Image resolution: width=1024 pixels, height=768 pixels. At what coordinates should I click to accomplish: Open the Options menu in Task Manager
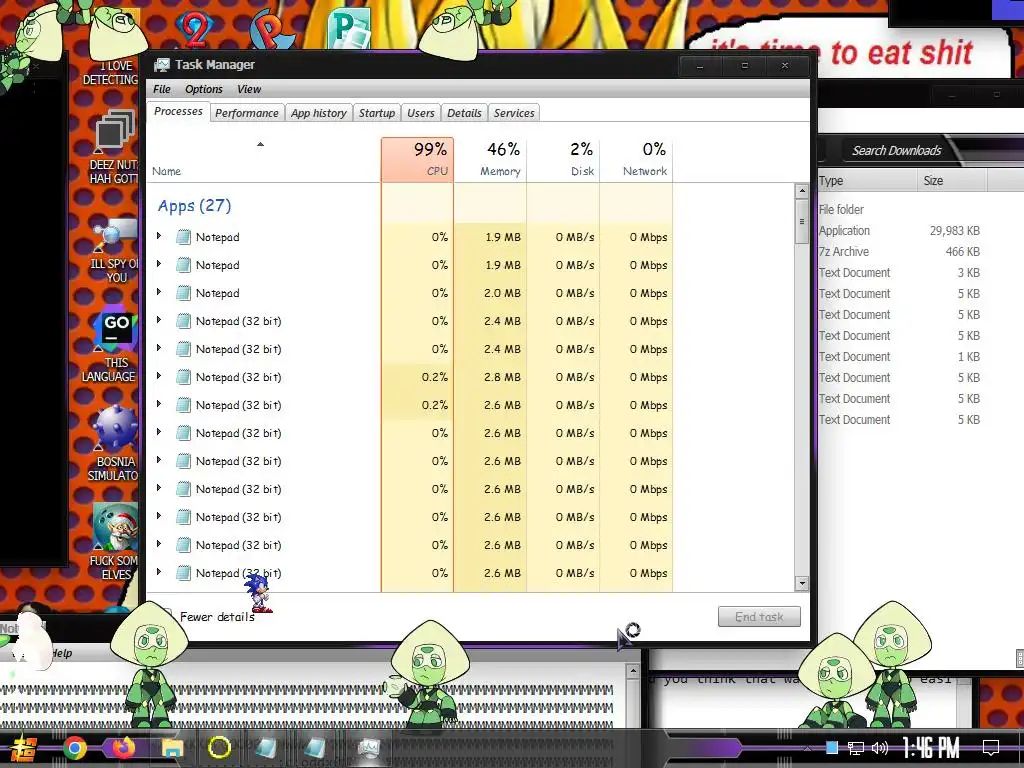[x=204, y=89]
